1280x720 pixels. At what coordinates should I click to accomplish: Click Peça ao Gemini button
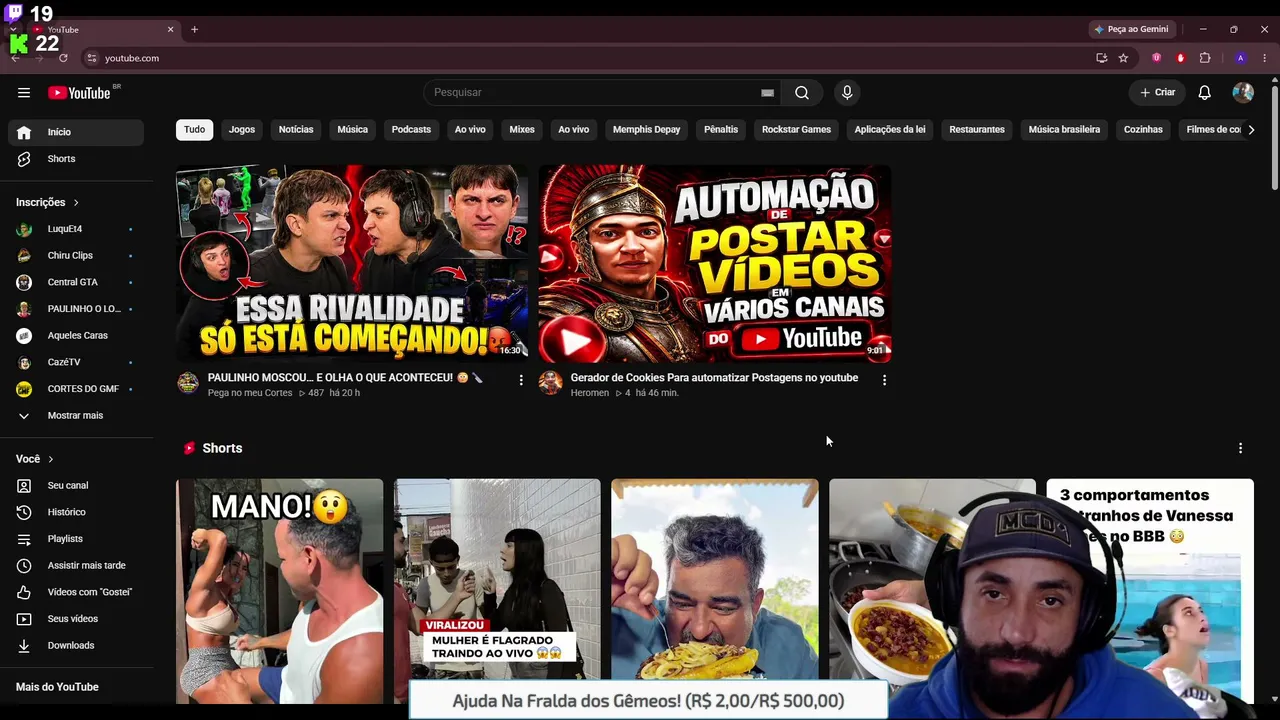(1132, 29)
